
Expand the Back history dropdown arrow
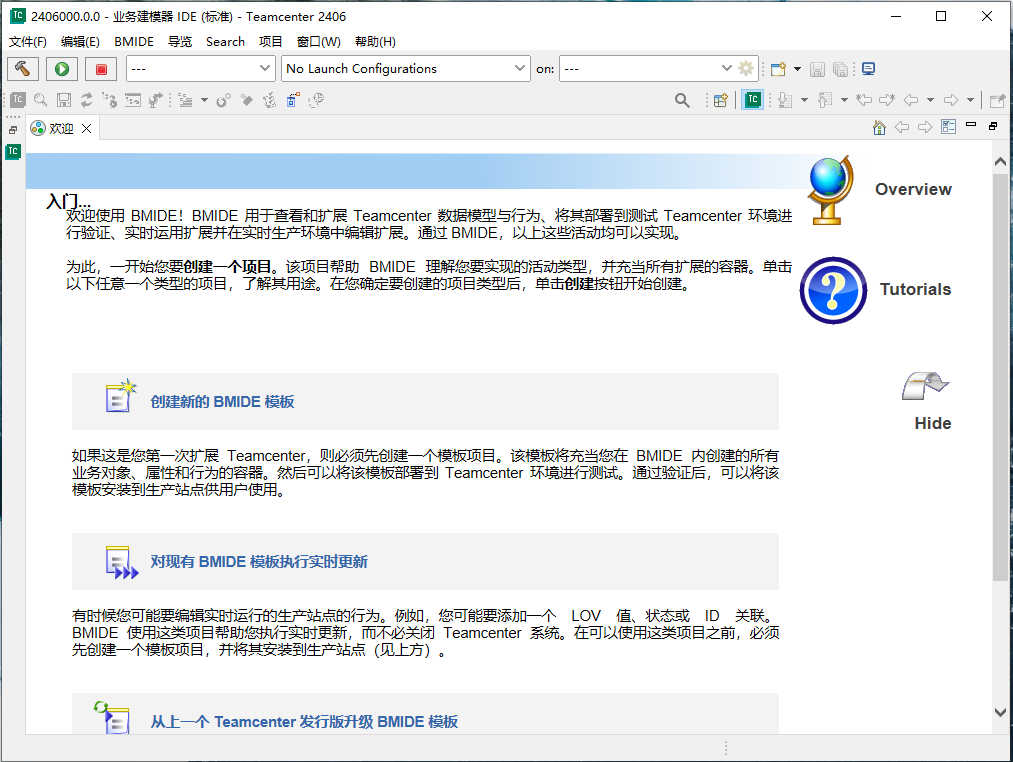930,100
